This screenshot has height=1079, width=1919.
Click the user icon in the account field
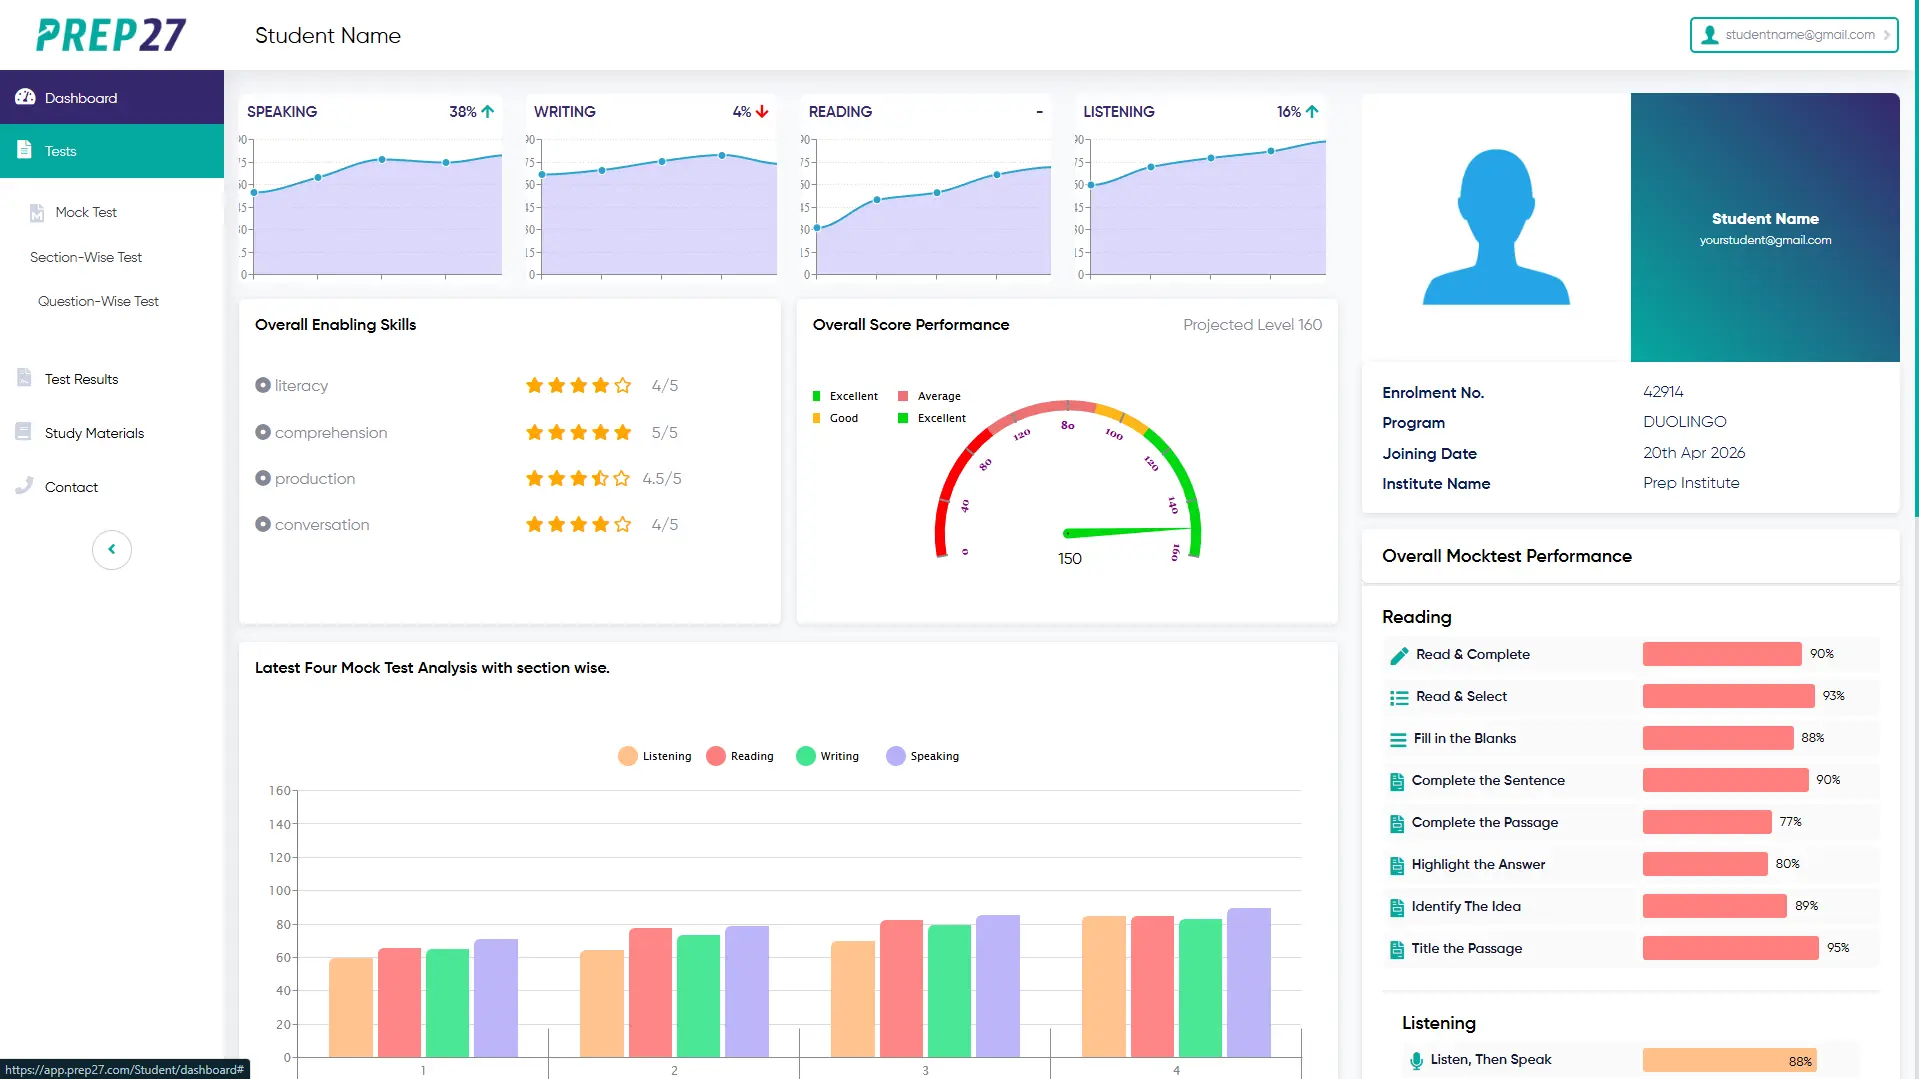tap(1710, 34)
